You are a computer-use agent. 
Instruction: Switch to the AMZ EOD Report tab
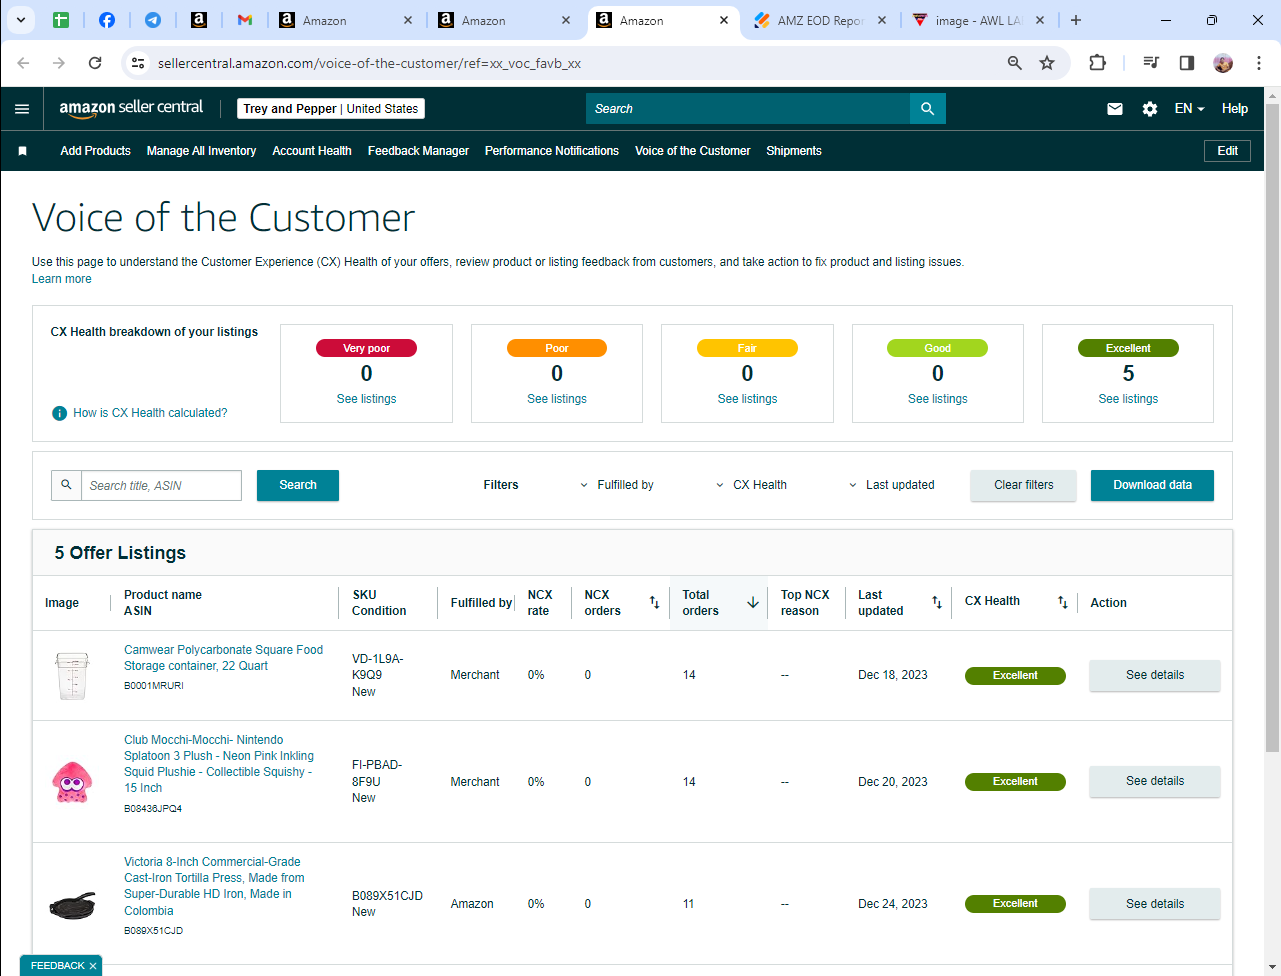pyautogui.click(x=820, y=20)
